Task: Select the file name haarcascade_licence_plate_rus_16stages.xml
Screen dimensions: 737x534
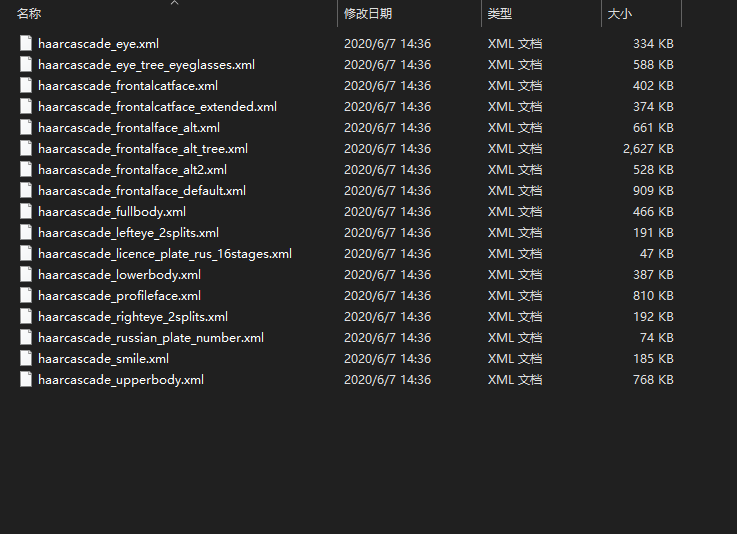Action: pyautogui.click(x=165, y=254)
